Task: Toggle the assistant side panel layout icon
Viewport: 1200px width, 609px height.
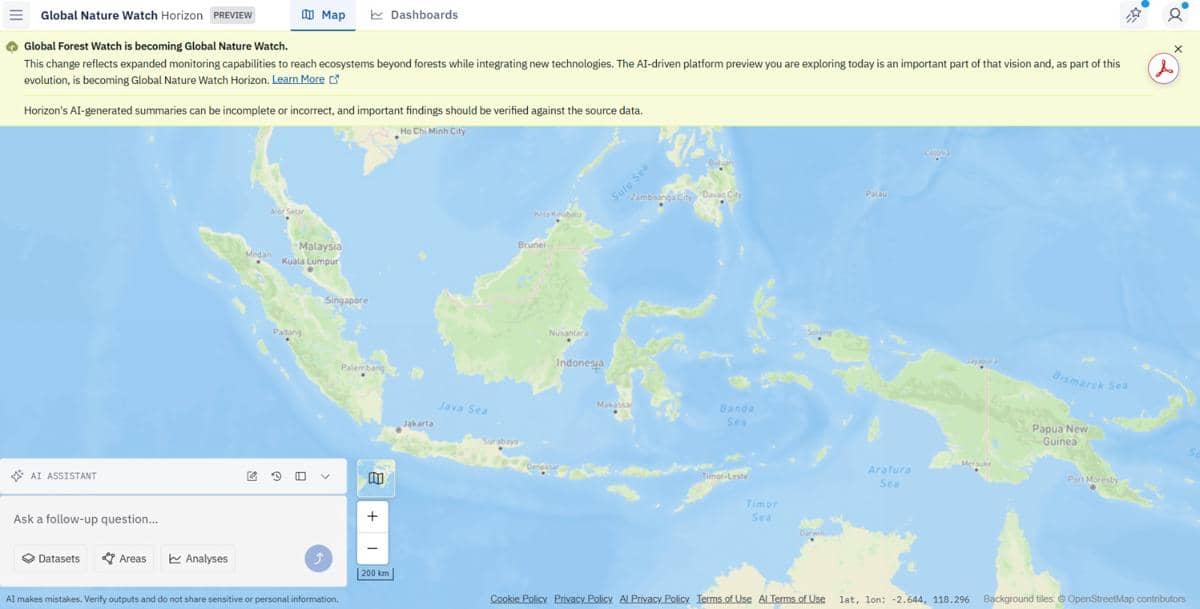Action: point(300,476)
